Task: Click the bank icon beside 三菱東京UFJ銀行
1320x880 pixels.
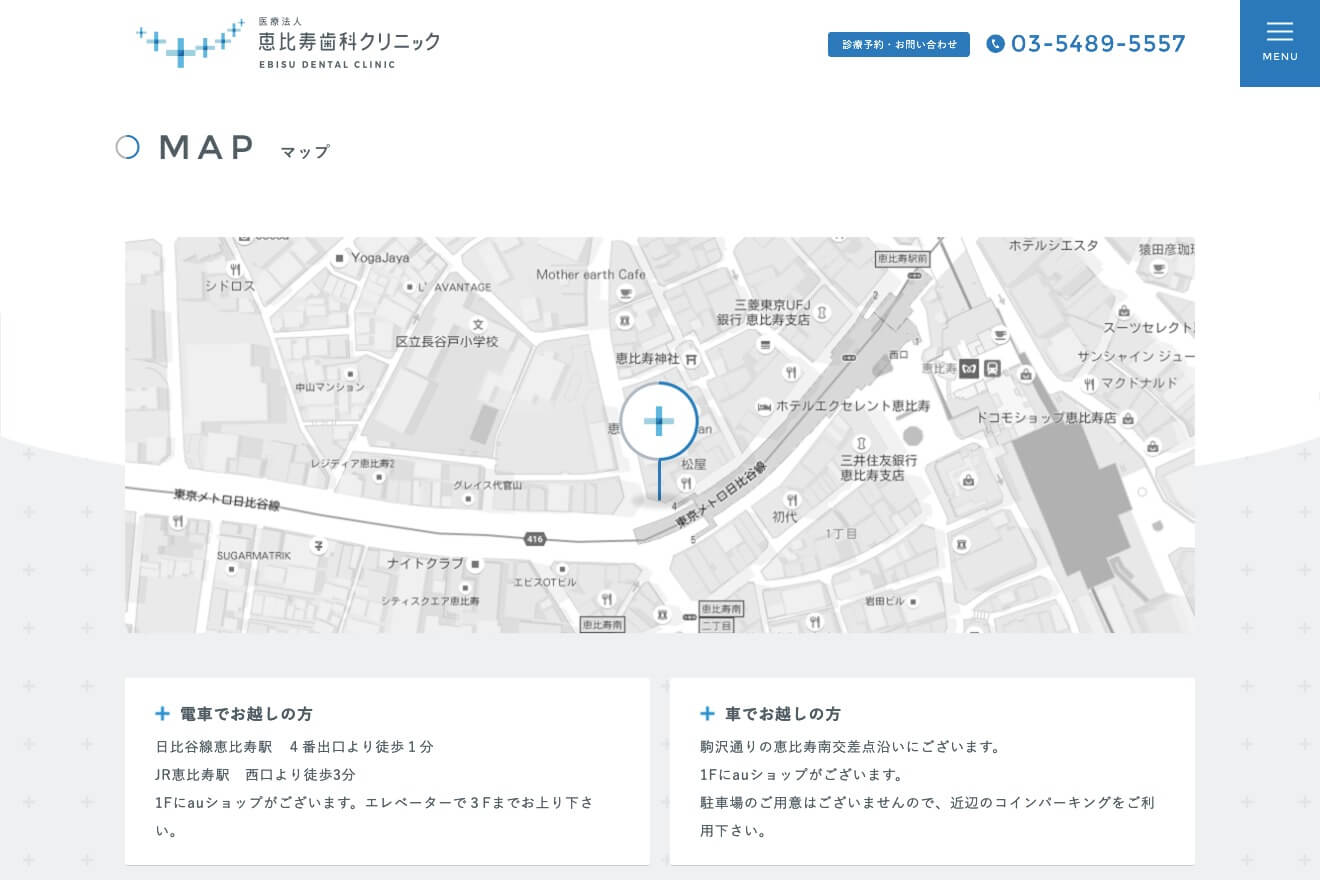Action: [x=822, y=312]
